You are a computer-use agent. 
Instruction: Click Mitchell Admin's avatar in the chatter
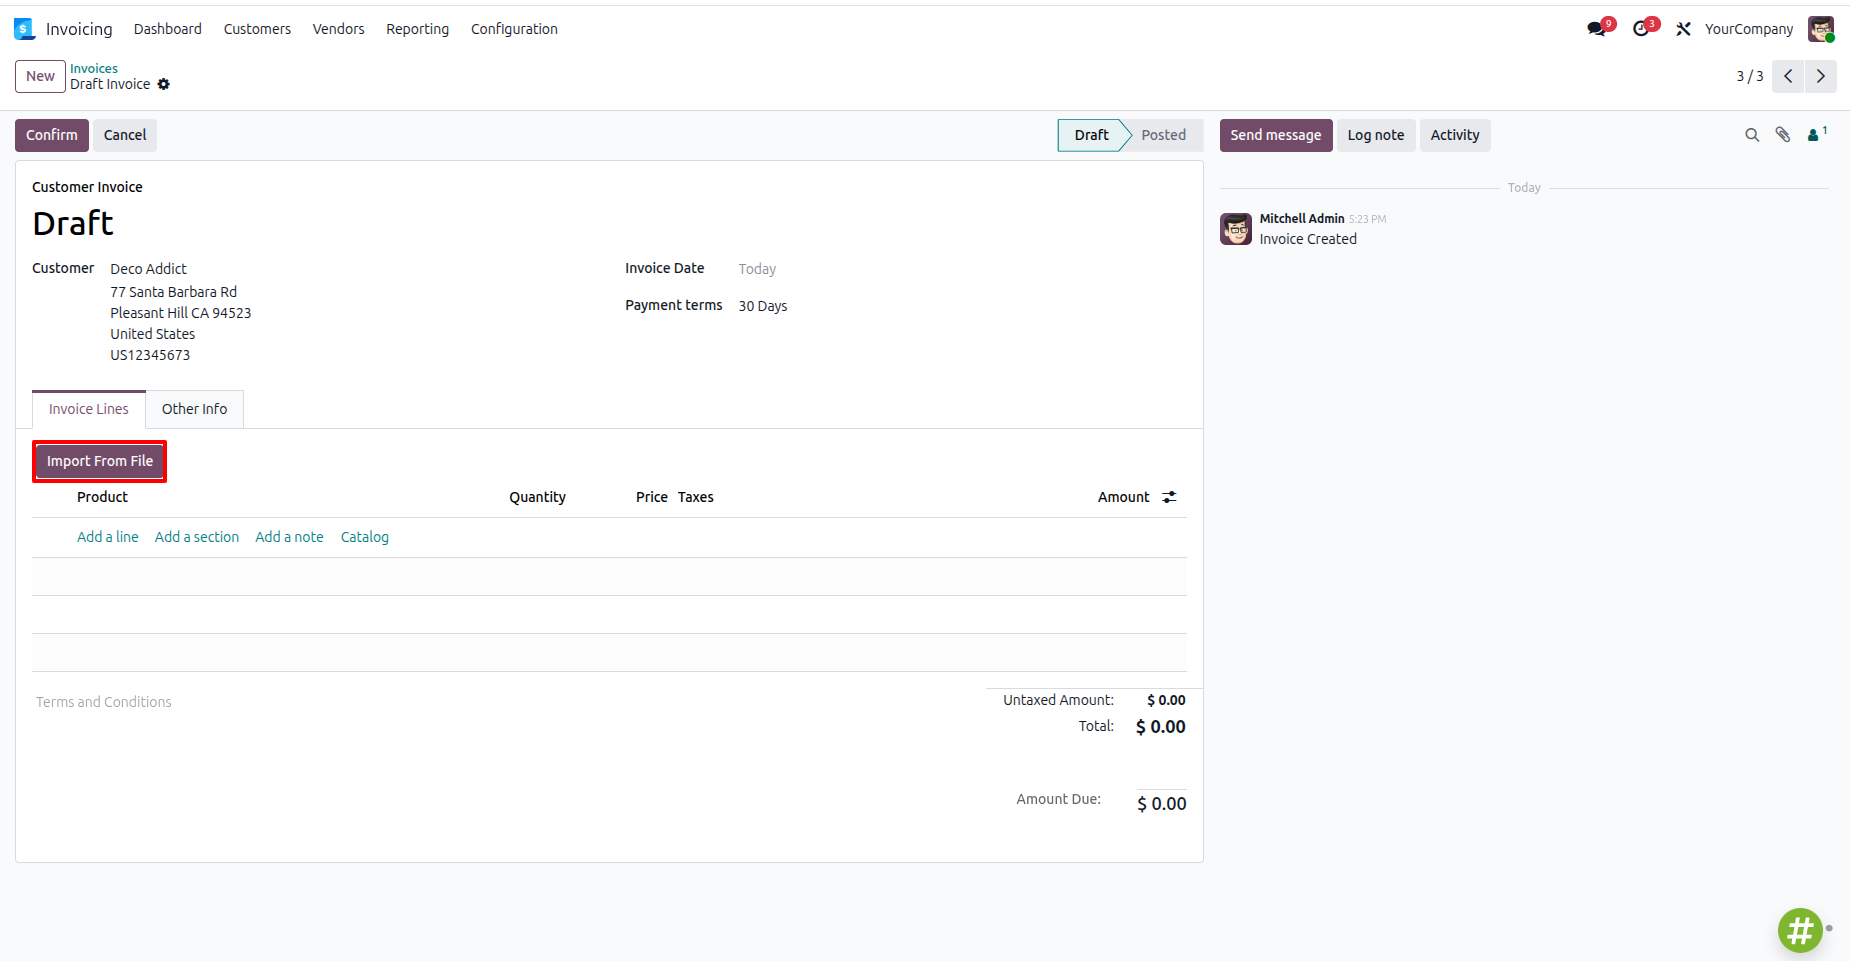(x=1236, y=229)
